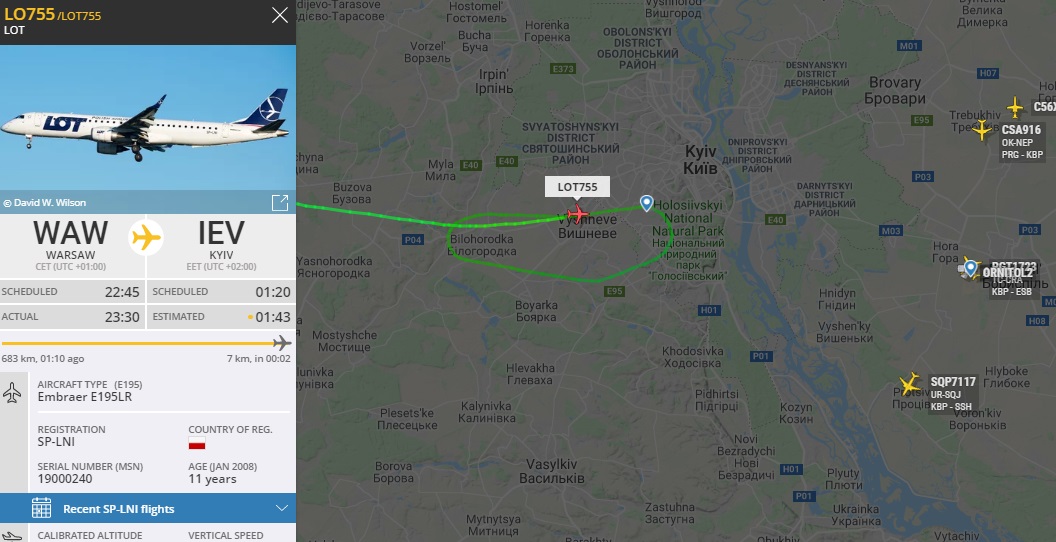This screenshot has height=542, width=1056.
Task: Click the blue airport pin near Holosiivskyi
Action: pos(647,203)
